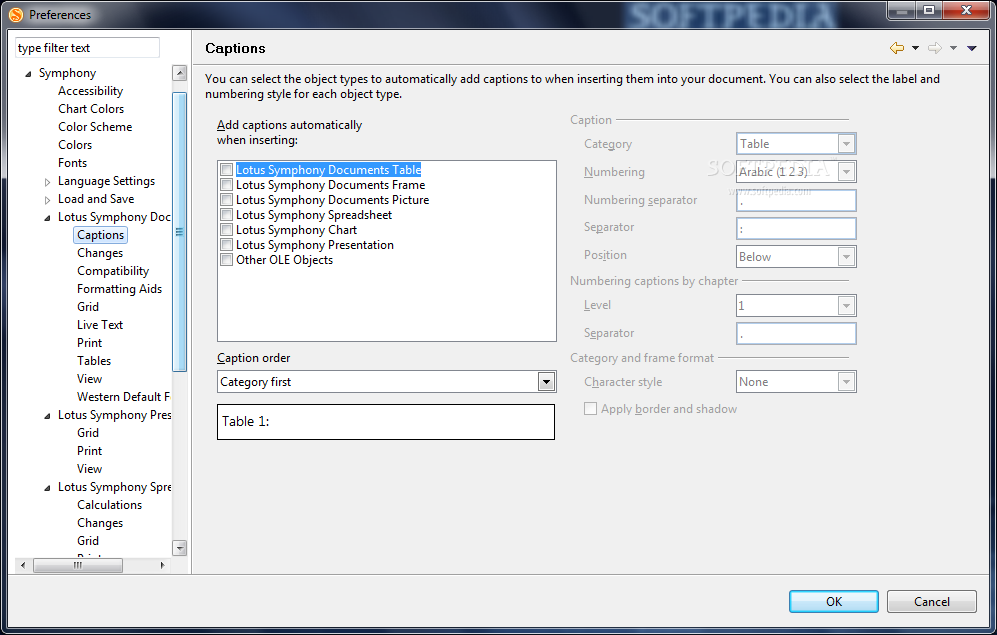
Task: Open the Fonts preference page
Action: pyautogui.click(x=72, y=163)
